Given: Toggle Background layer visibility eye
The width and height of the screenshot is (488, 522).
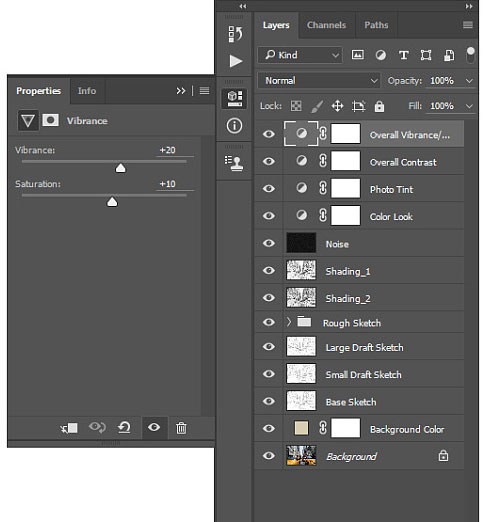Looking at the screenshot, I should 269,456.
